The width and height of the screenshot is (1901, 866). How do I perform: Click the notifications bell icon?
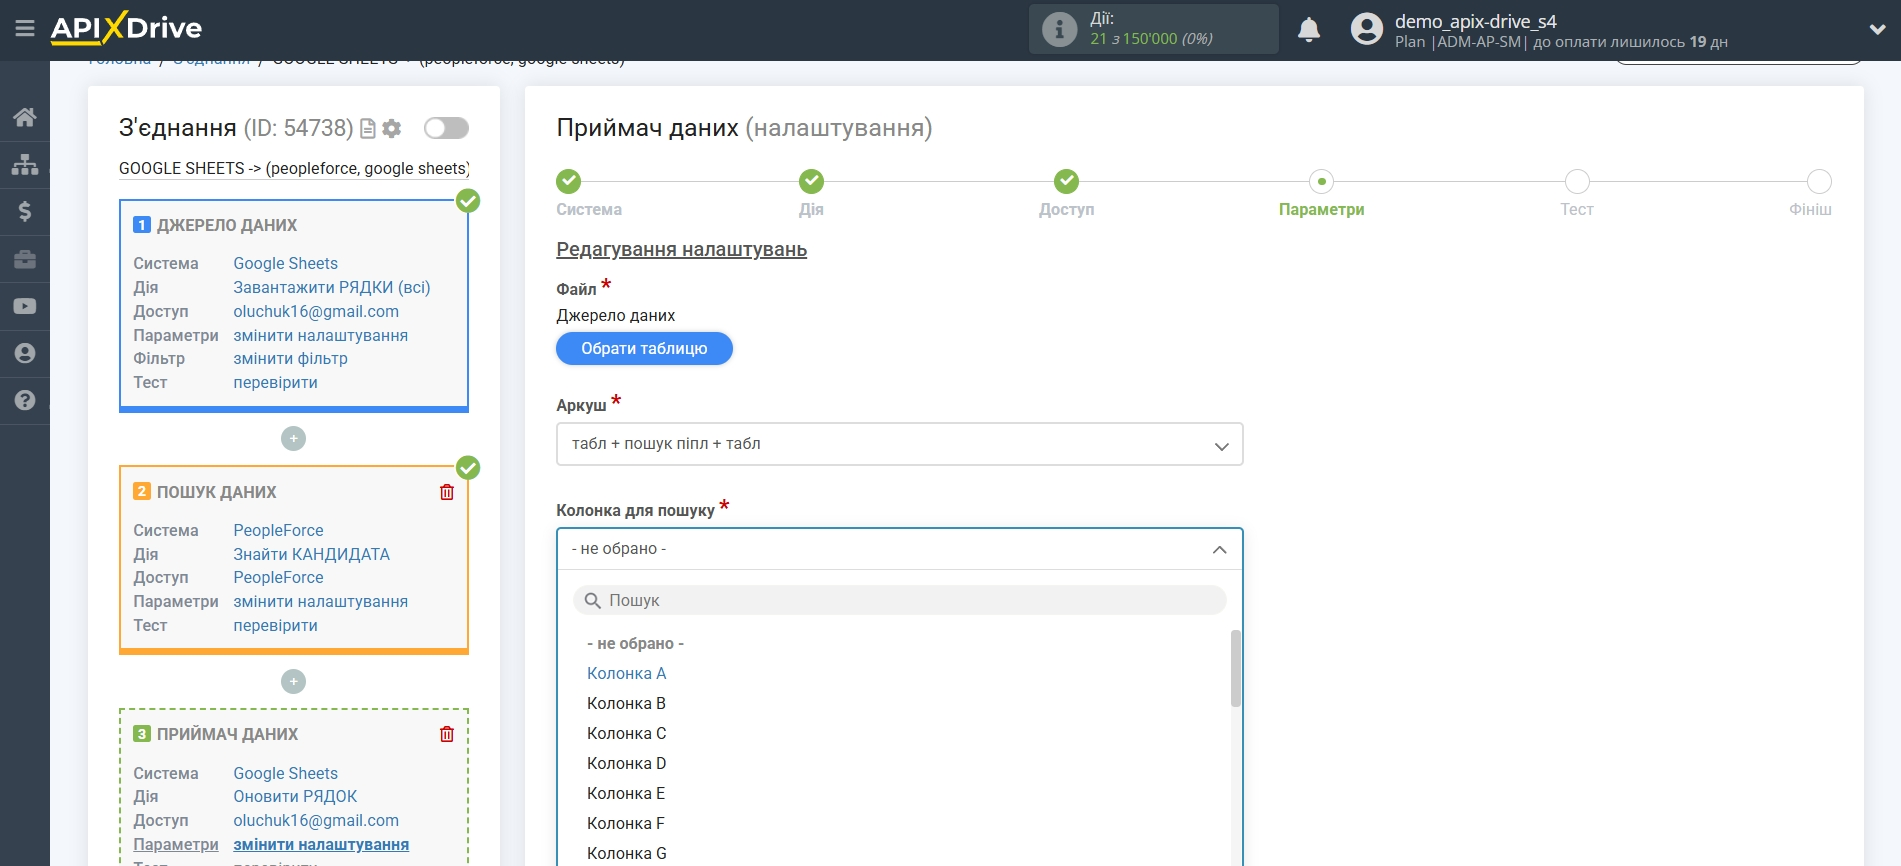tap(1309, 30)
